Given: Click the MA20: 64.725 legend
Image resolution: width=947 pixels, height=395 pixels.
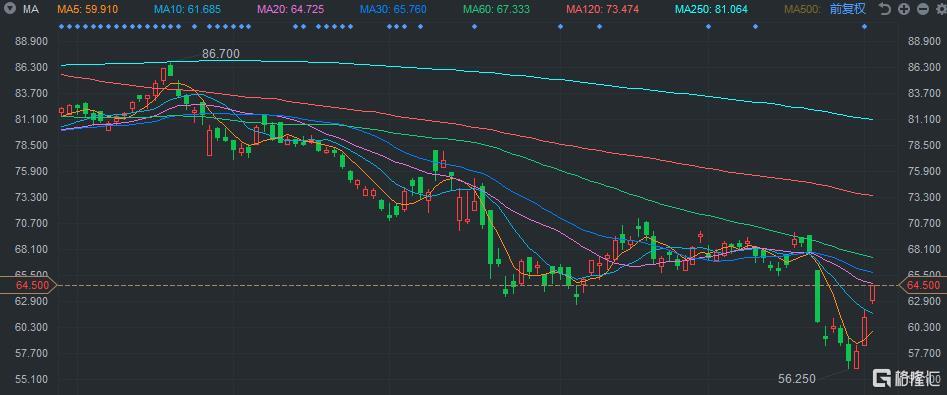Looking at the screenshot, I should pos(291,9).
